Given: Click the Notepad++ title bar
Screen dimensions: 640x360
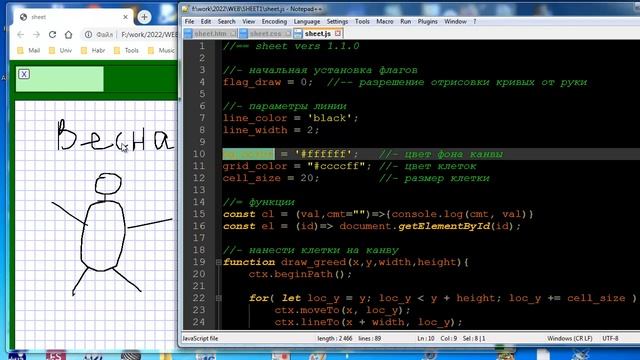Looking at the screenshot, I should click(408, 9).
